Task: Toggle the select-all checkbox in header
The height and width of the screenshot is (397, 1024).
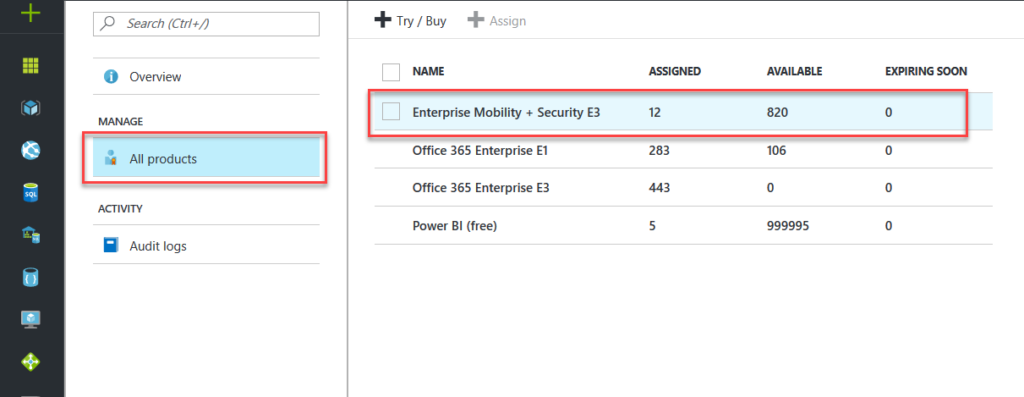Action: point(391,72)
